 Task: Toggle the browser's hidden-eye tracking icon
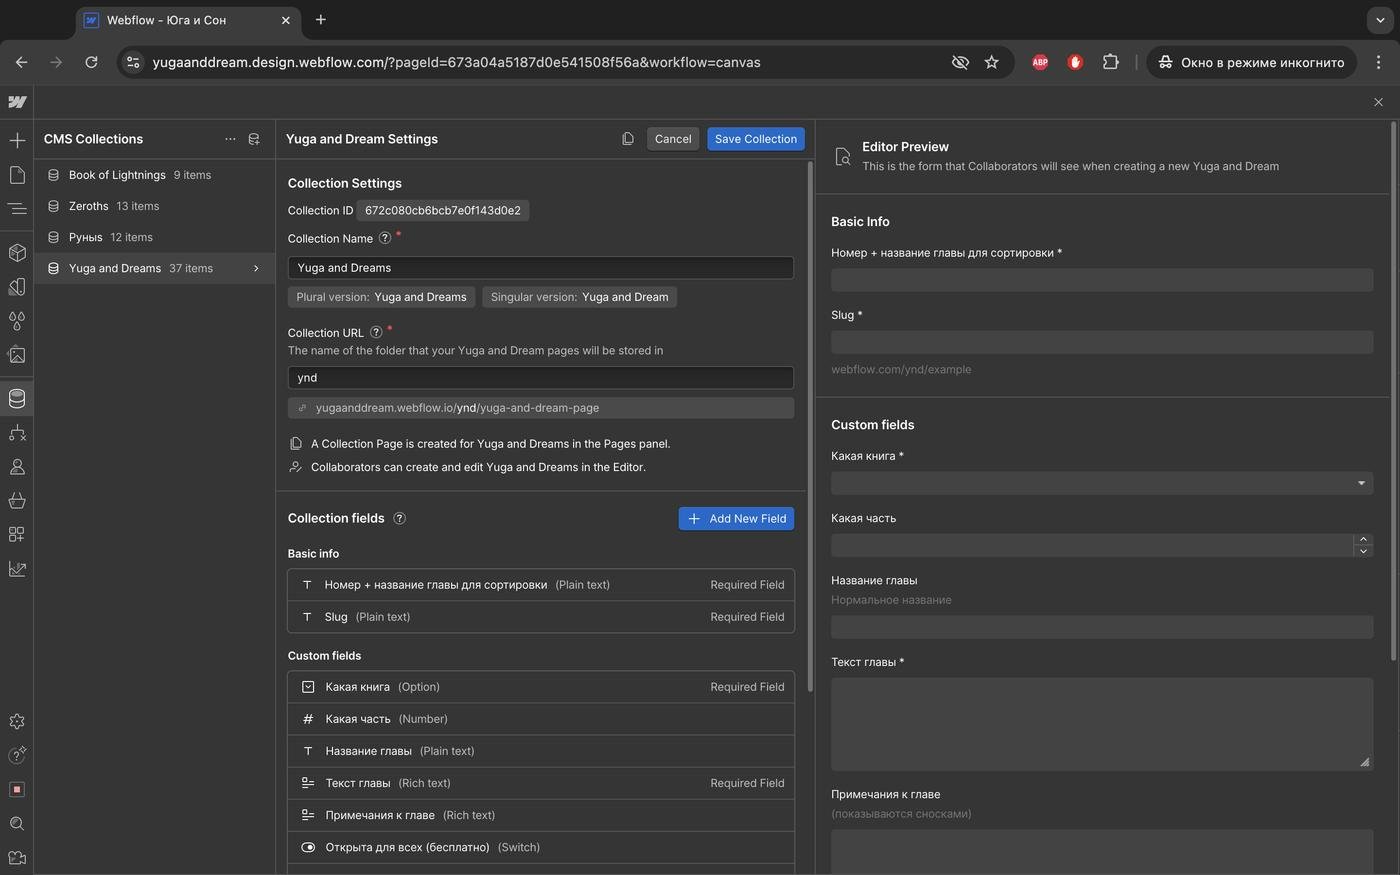(x=960, y=62)
